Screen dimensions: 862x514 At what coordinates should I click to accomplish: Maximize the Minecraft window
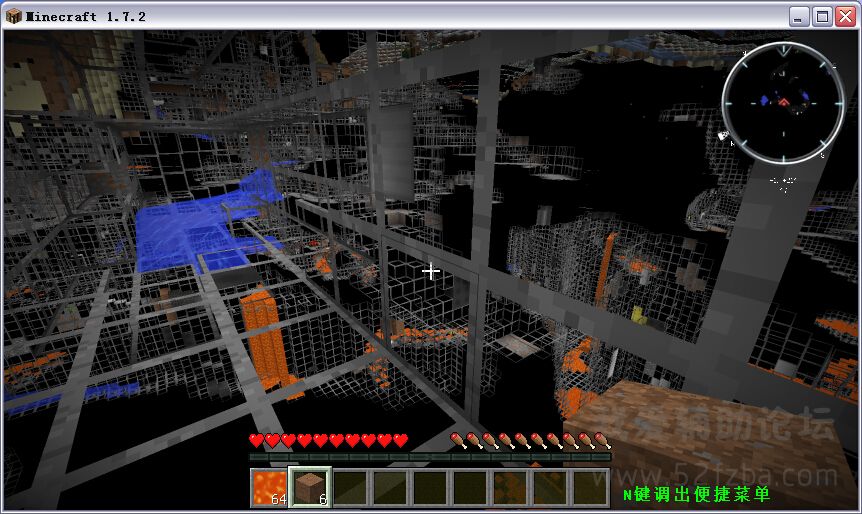(x=822, y=16)
